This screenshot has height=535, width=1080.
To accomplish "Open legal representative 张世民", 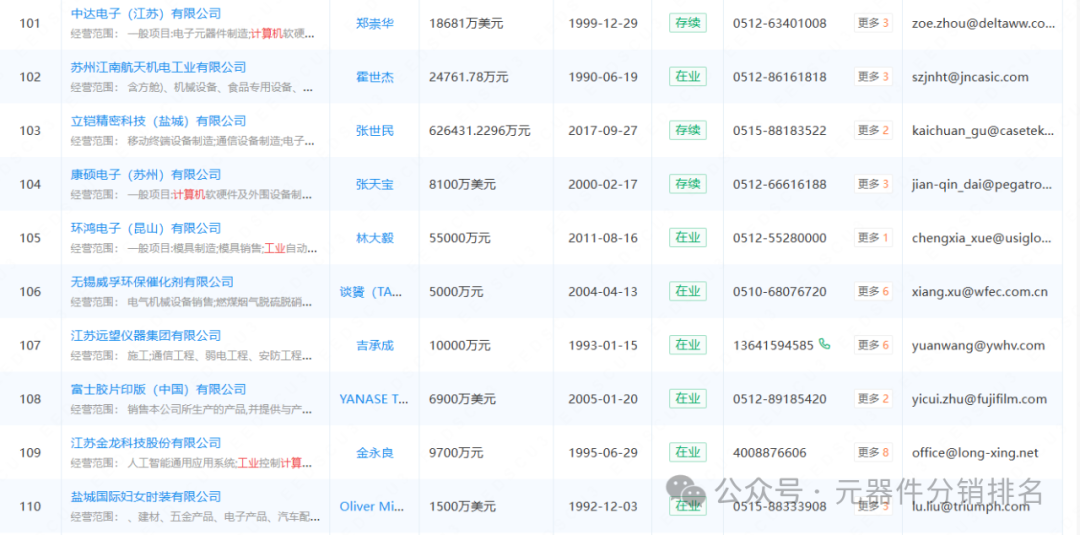I will (375, 131).
